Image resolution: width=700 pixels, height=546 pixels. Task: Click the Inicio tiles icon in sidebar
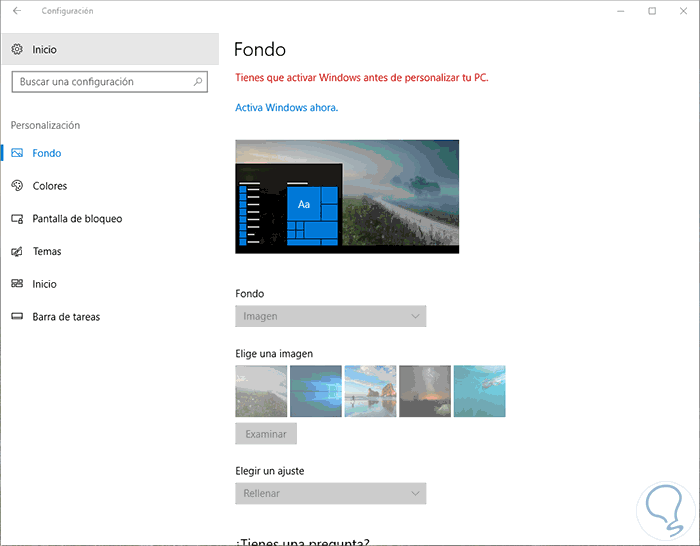pos(17,283)
